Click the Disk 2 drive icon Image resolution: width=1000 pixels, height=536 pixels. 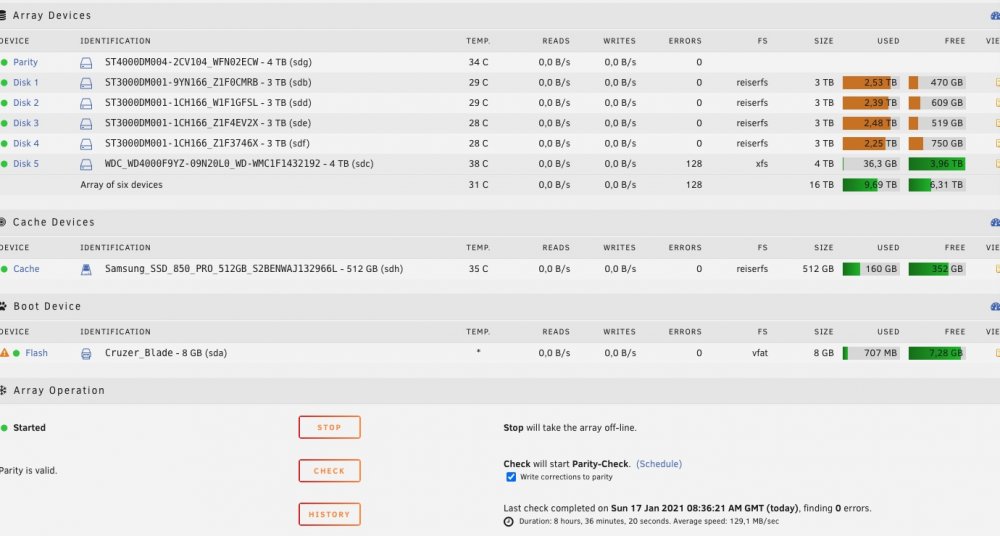click(x=86, y=103)
